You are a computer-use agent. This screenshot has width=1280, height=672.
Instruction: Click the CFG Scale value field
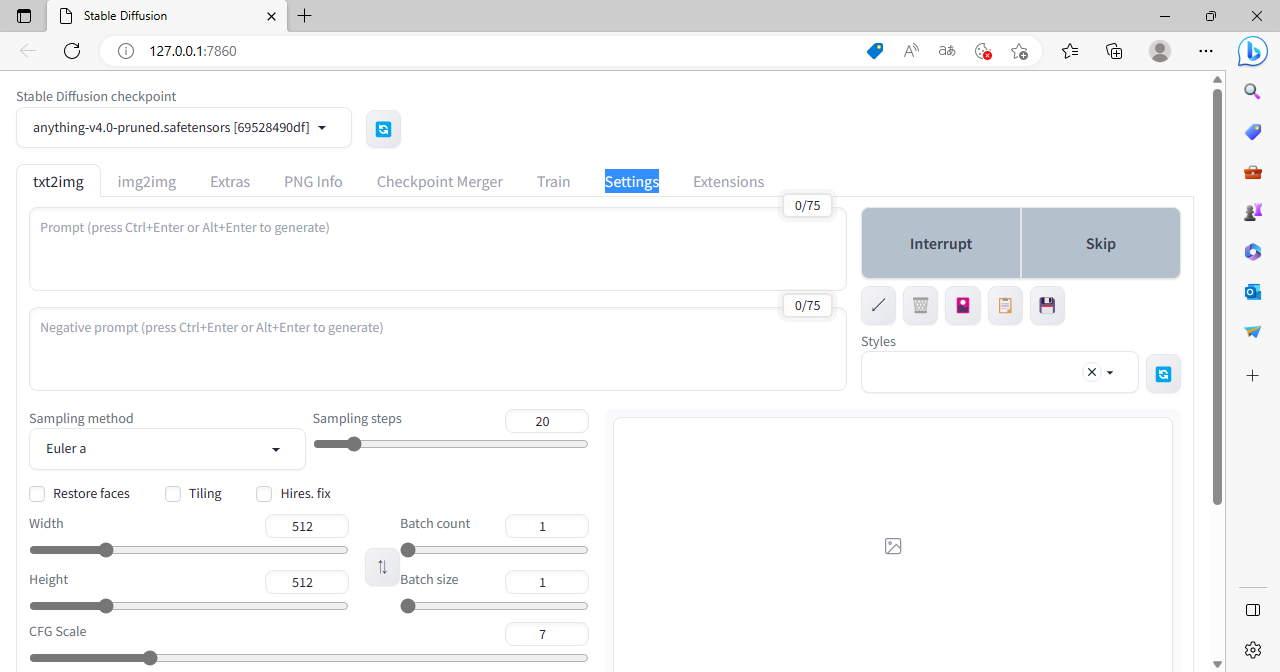pyautogui.click(x=547, y=634)
